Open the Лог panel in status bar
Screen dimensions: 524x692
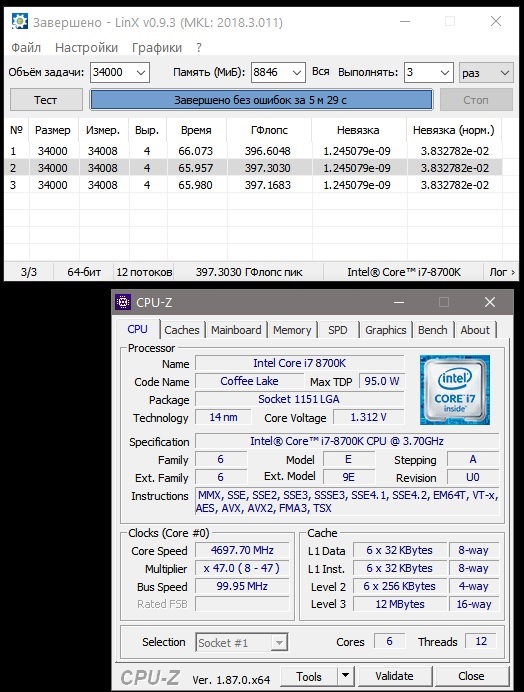(x=502, y=272)
